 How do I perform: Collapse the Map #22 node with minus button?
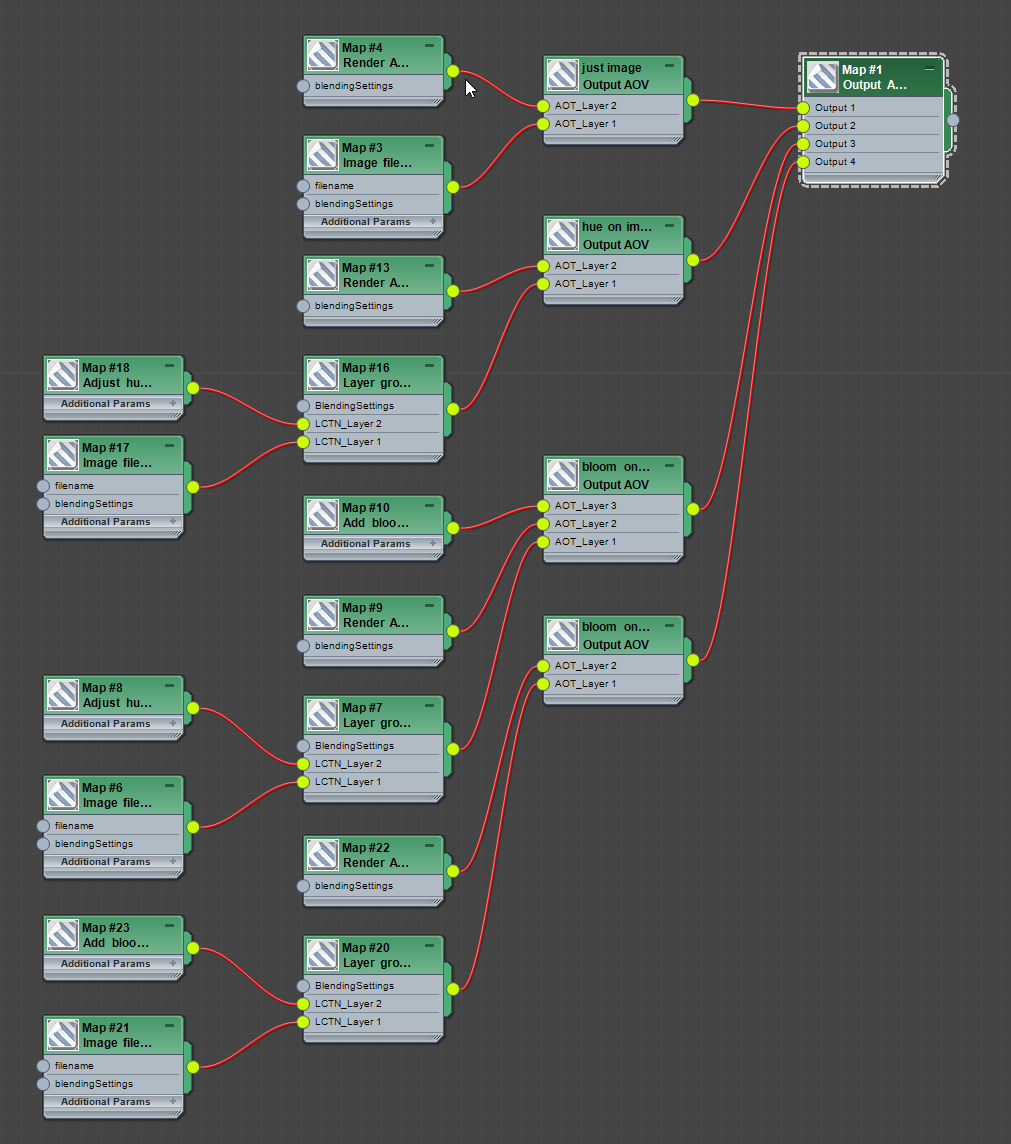point(430,846)
